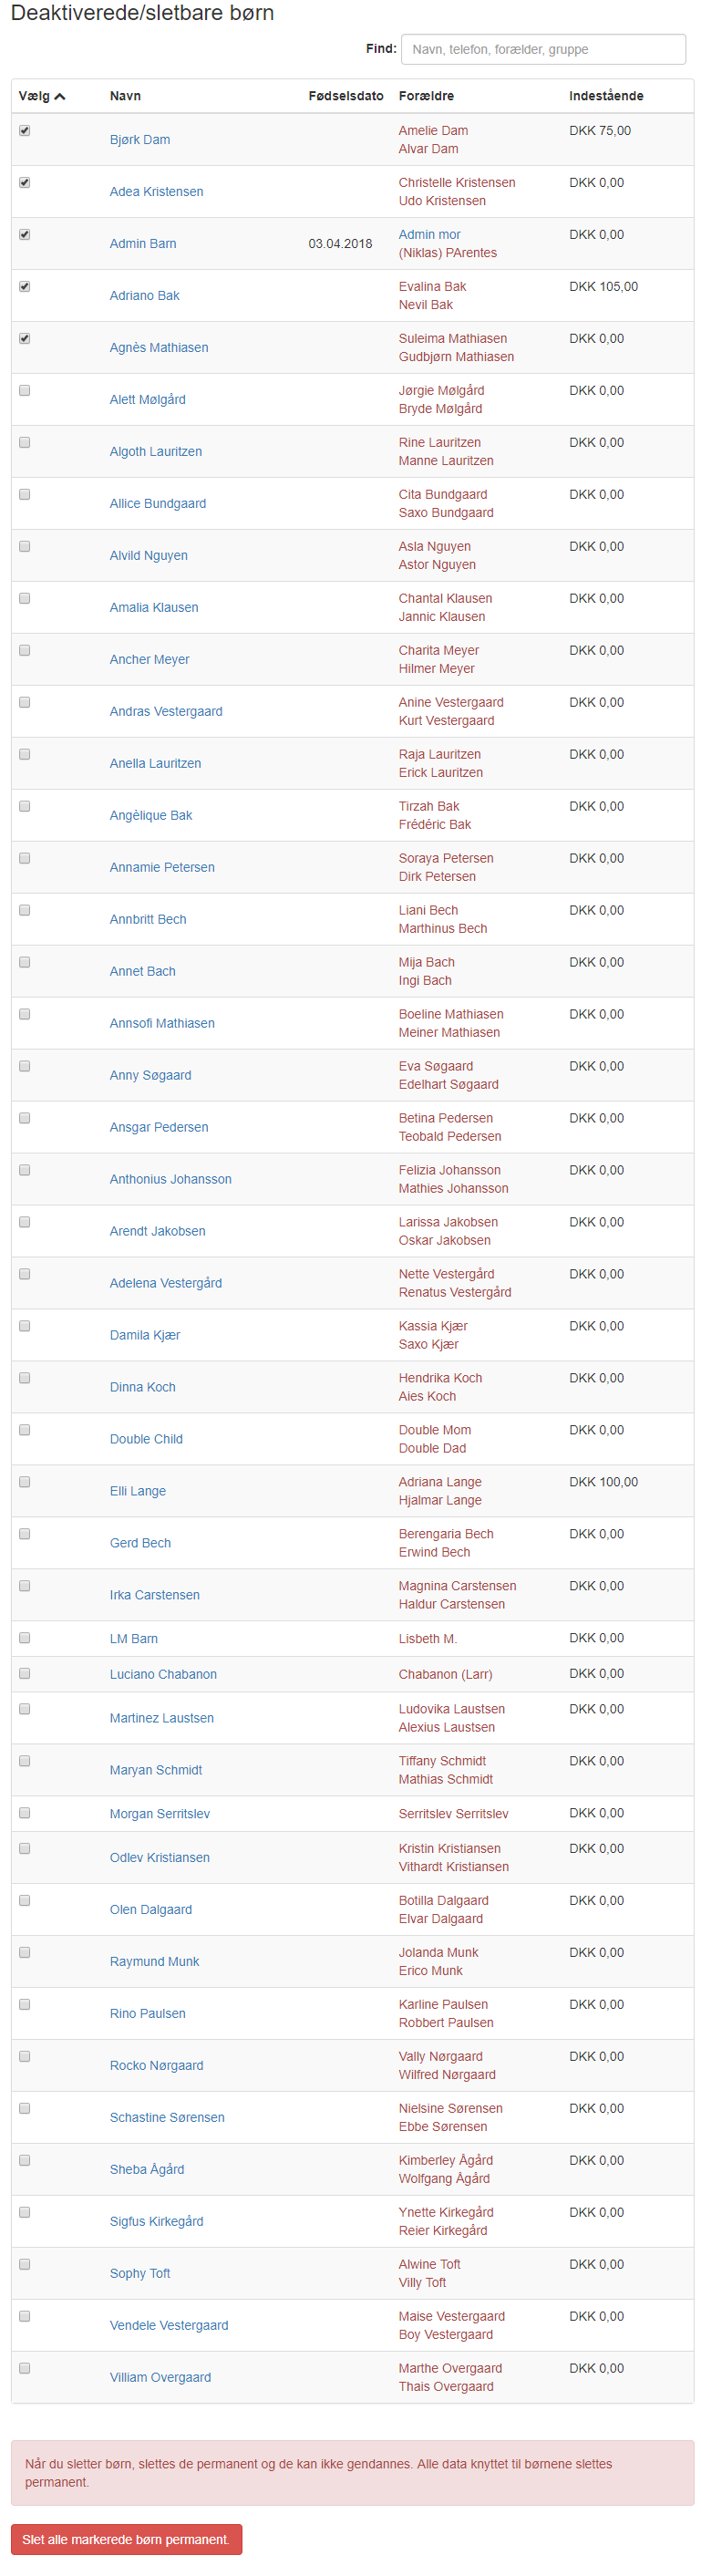Open parent link Amelie Dam
701x2576 pixels.
pyautogui.click(x=433, y=130)
